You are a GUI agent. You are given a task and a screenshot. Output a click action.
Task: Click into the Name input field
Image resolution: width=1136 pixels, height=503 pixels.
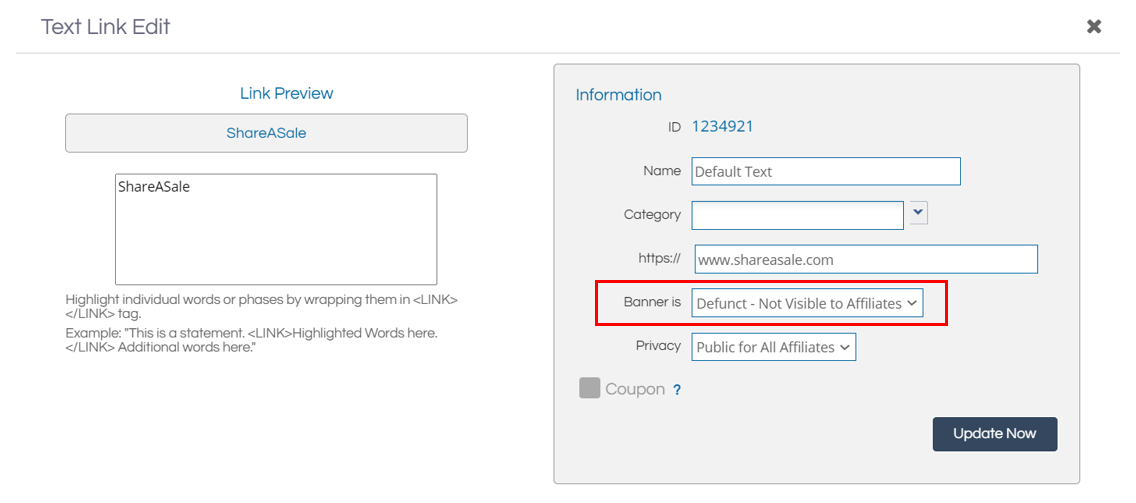point(826,172)
